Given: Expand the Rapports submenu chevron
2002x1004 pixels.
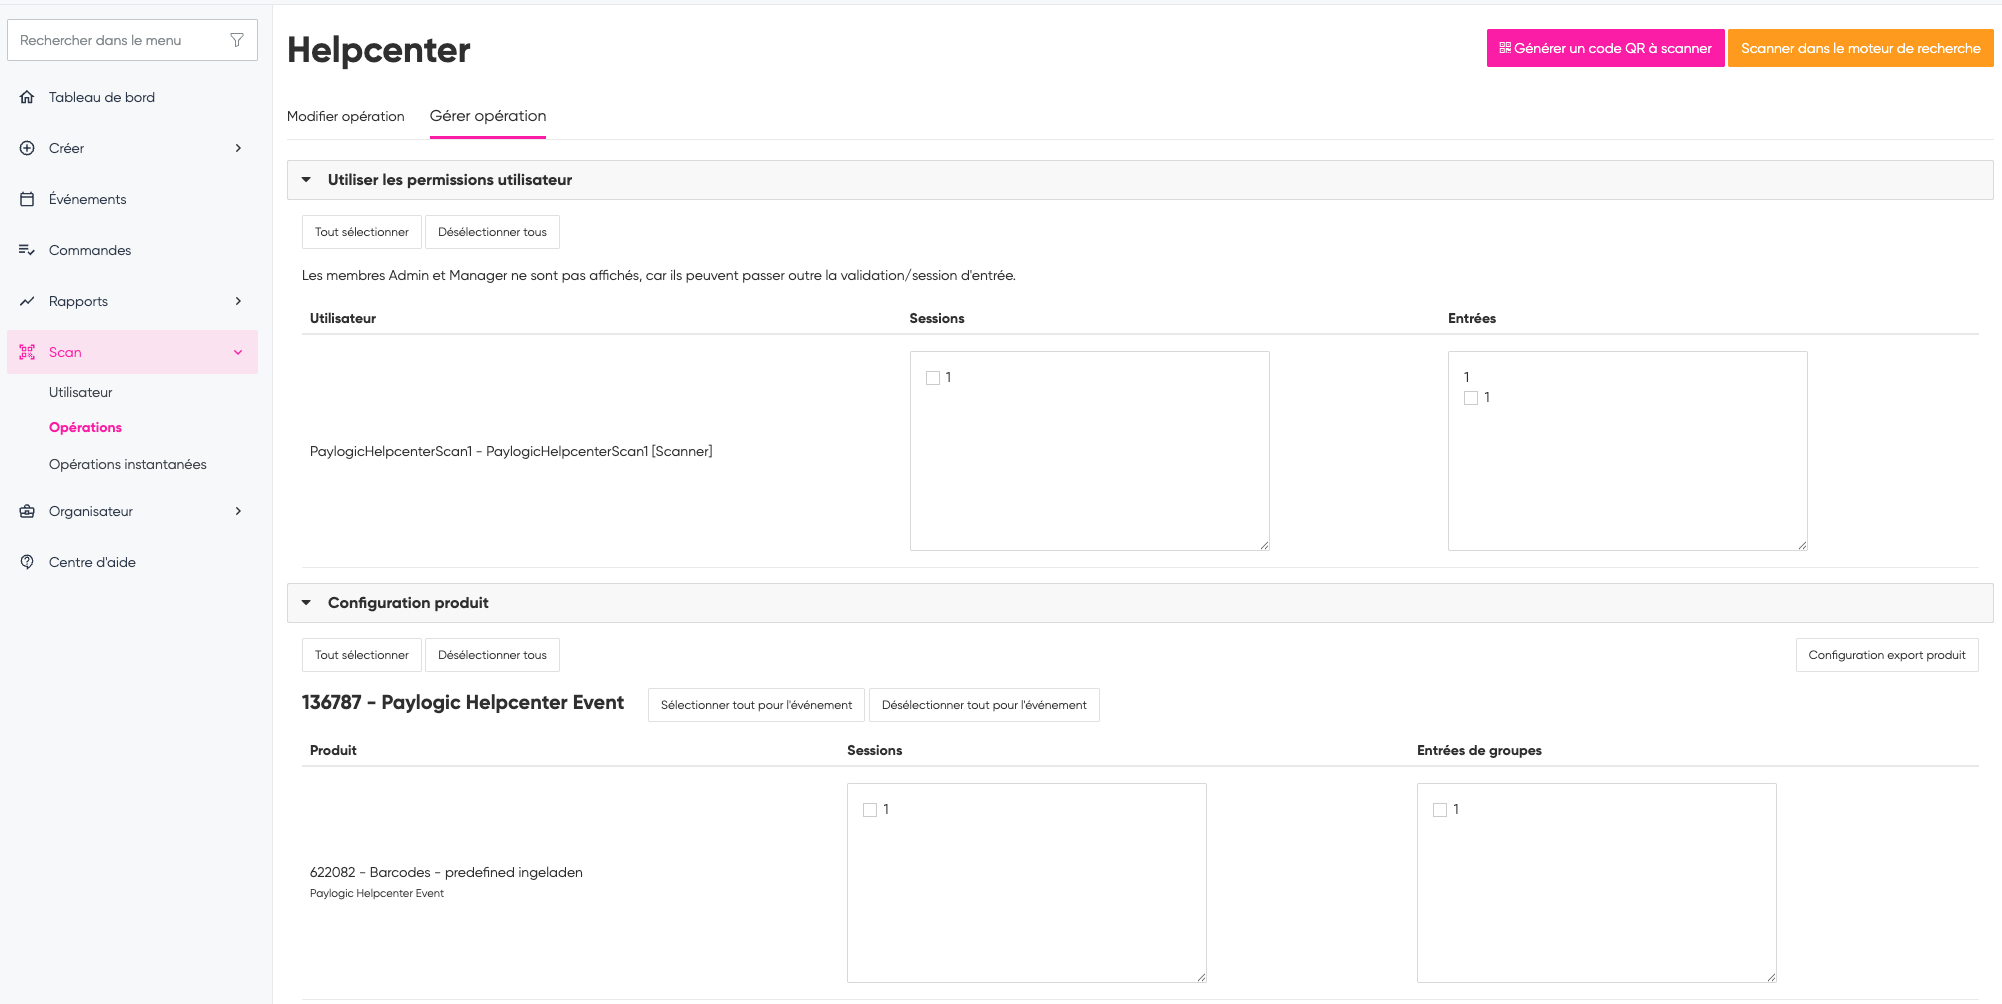Looking at the screenshot, I should [x=238, y=301].
